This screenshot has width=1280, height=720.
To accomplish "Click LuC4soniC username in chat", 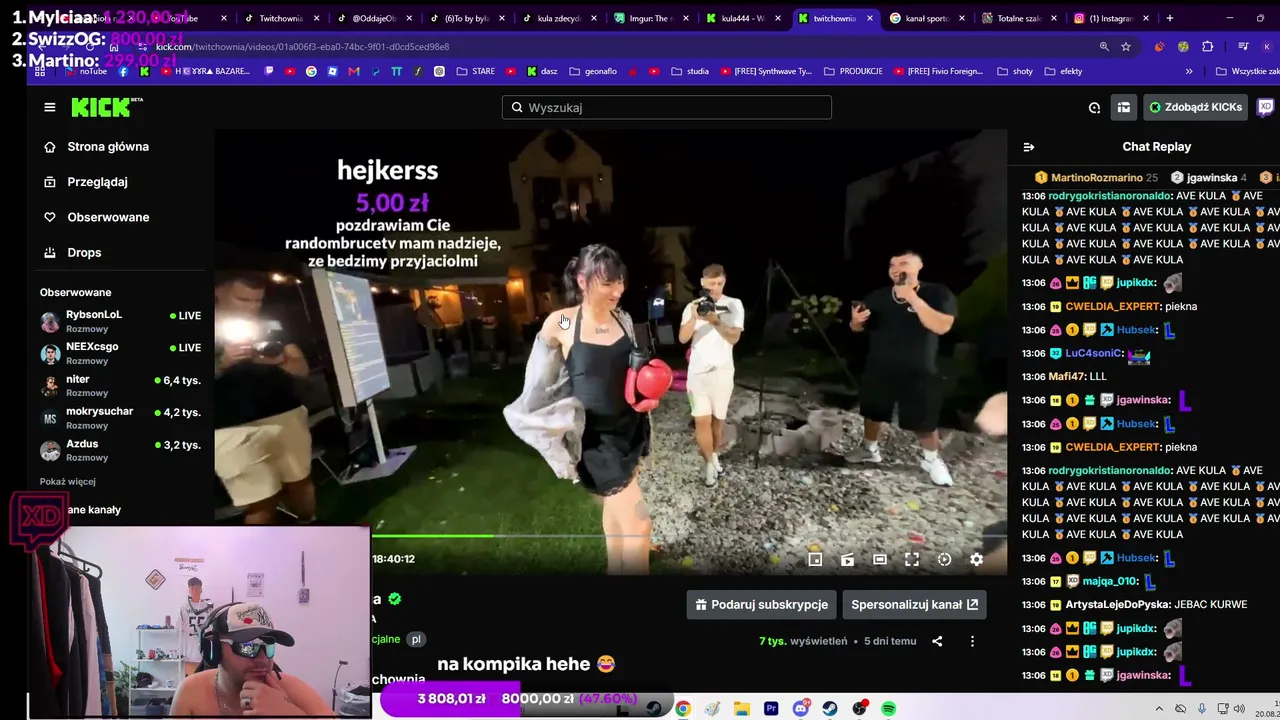I will pyautogui.click(x=1093, y=354).
